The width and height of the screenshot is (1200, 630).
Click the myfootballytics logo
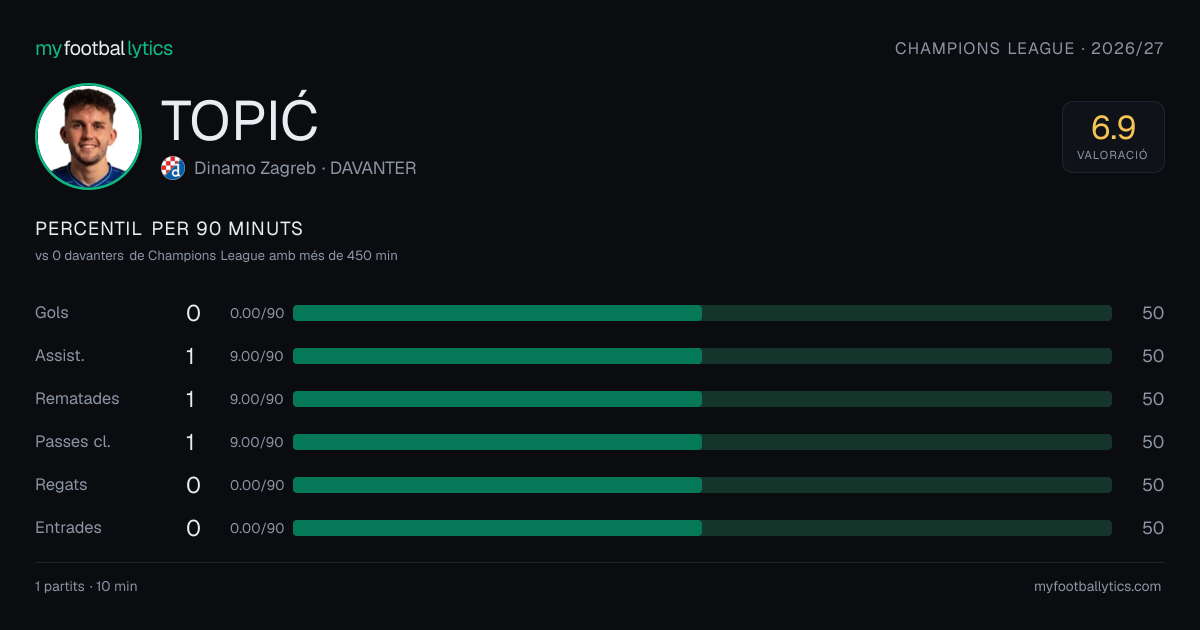pyautogui.click(x=104, y=48)
